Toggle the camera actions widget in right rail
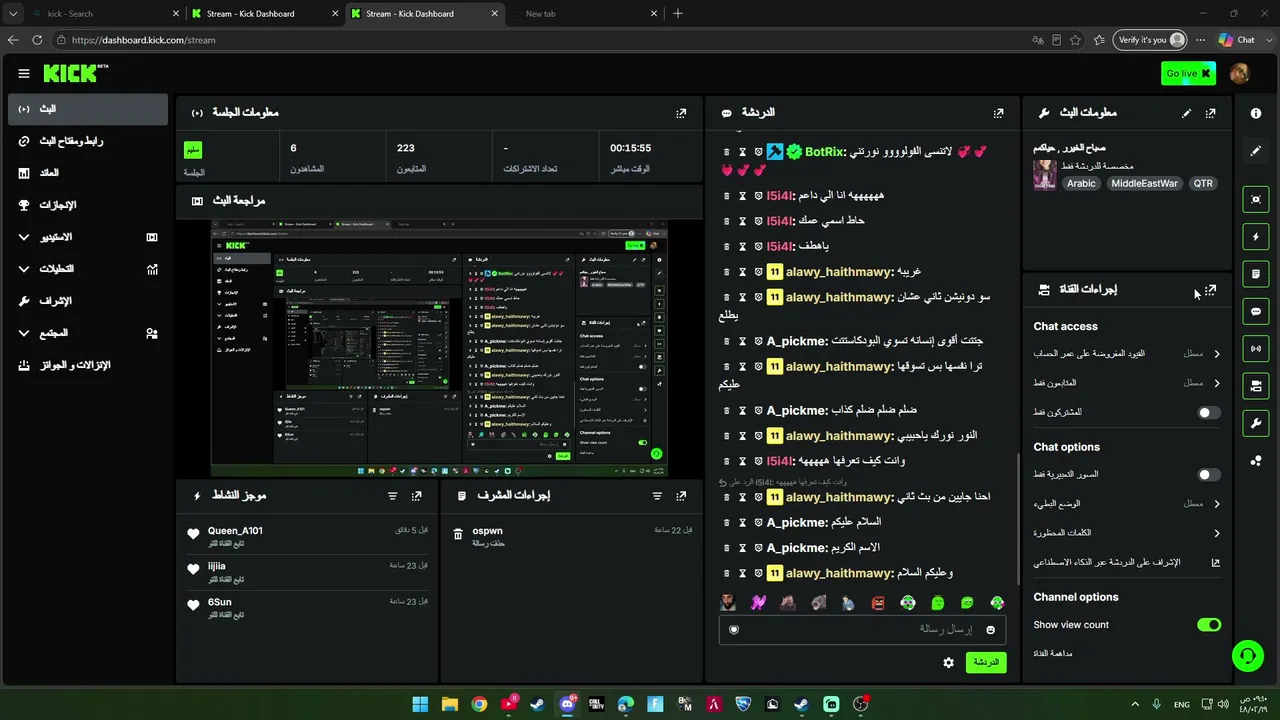Screen dimensions: 1280x720 coord(1256,385)
